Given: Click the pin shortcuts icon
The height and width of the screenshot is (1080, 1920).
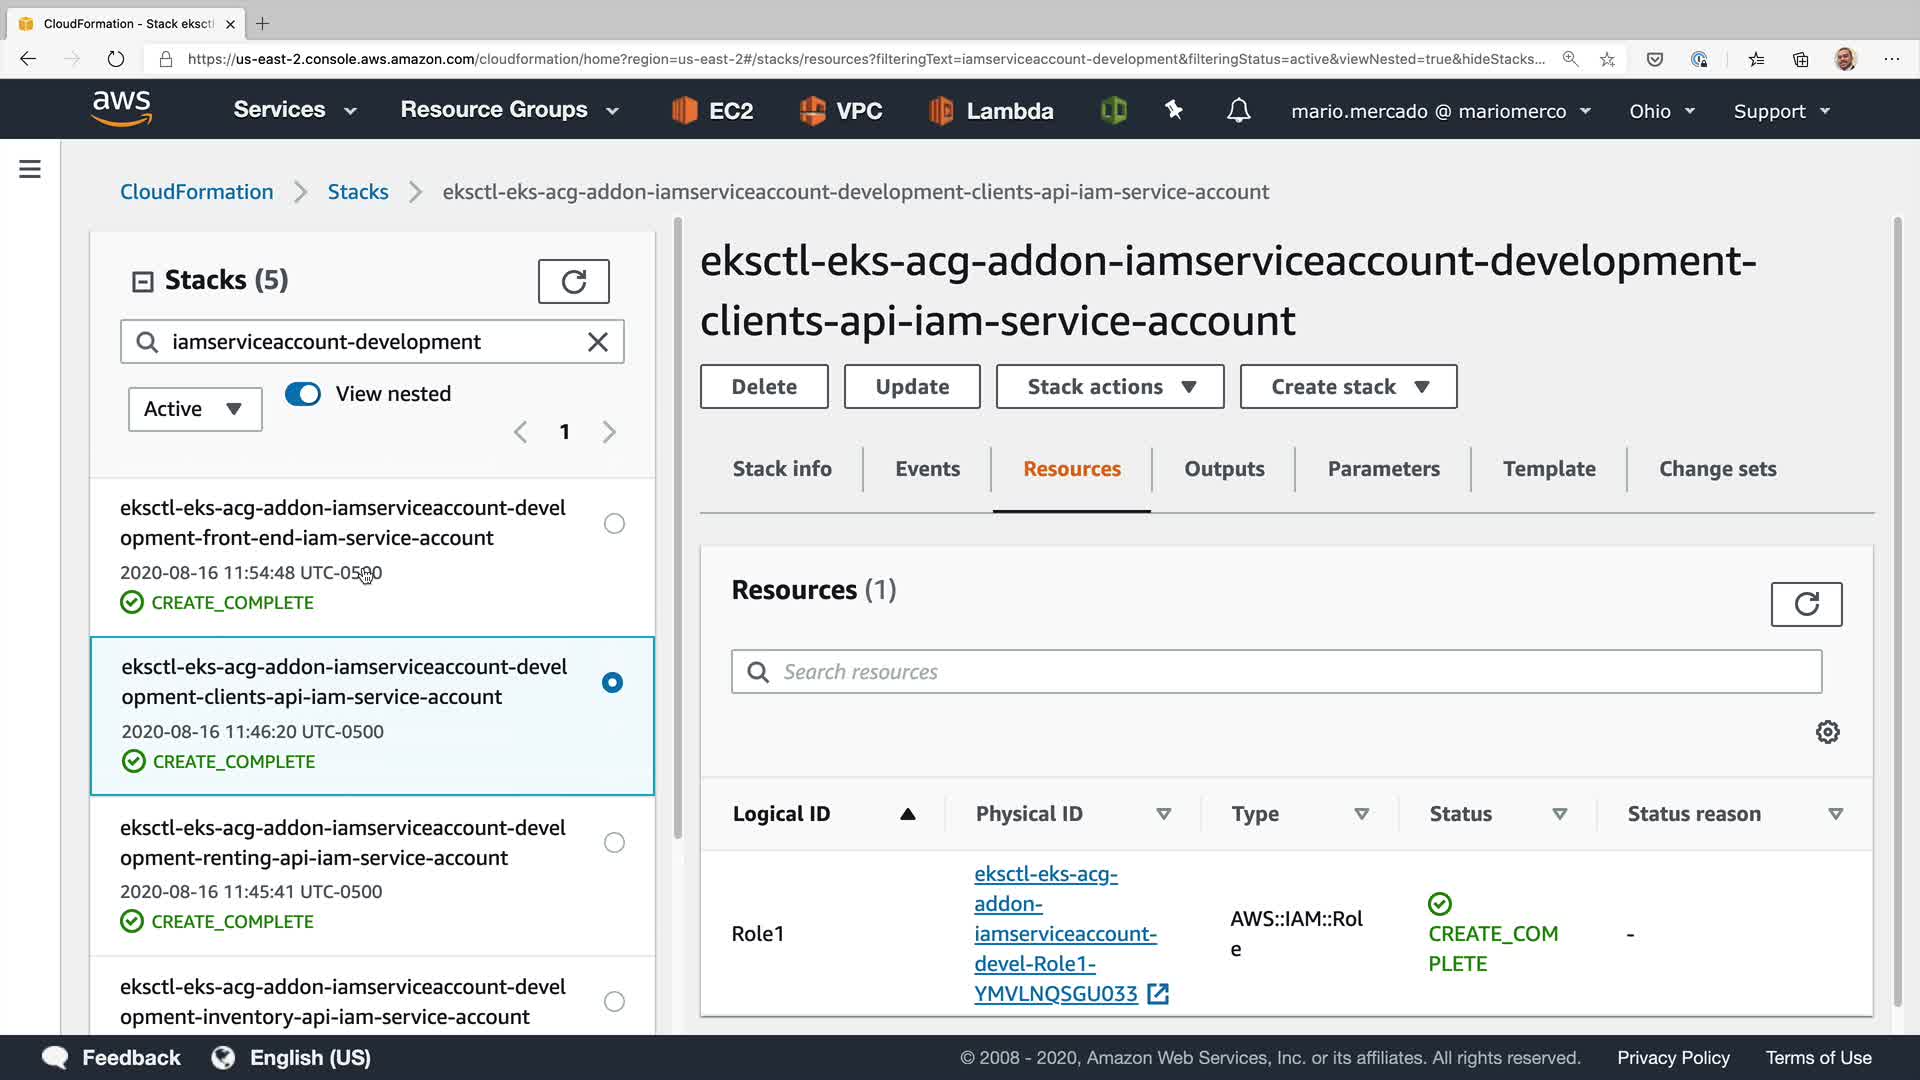Looking at the screenshot, I should tap(1174, 110).
